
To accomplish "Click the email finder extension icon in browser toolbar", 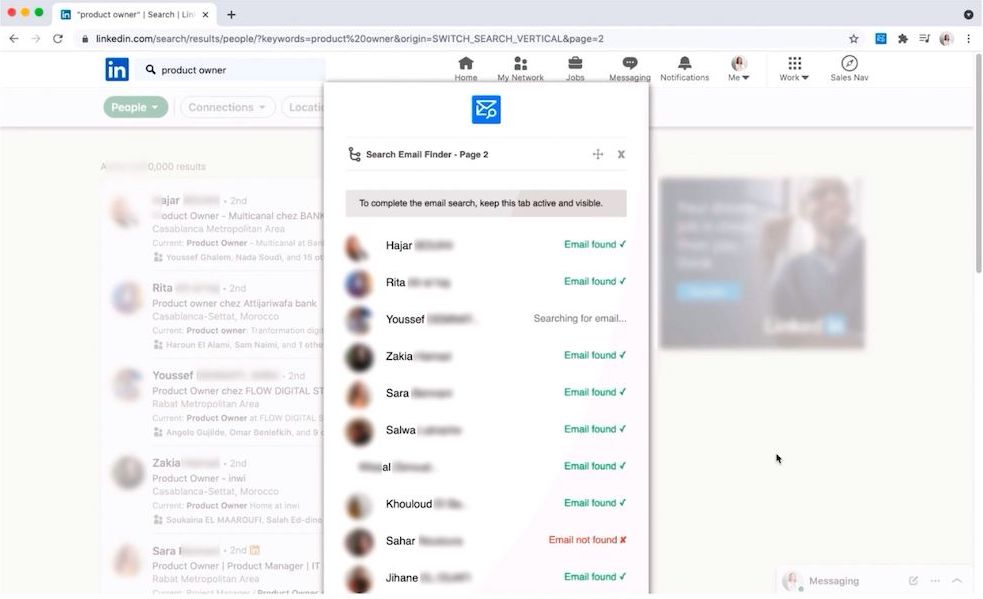I will 881,39.
